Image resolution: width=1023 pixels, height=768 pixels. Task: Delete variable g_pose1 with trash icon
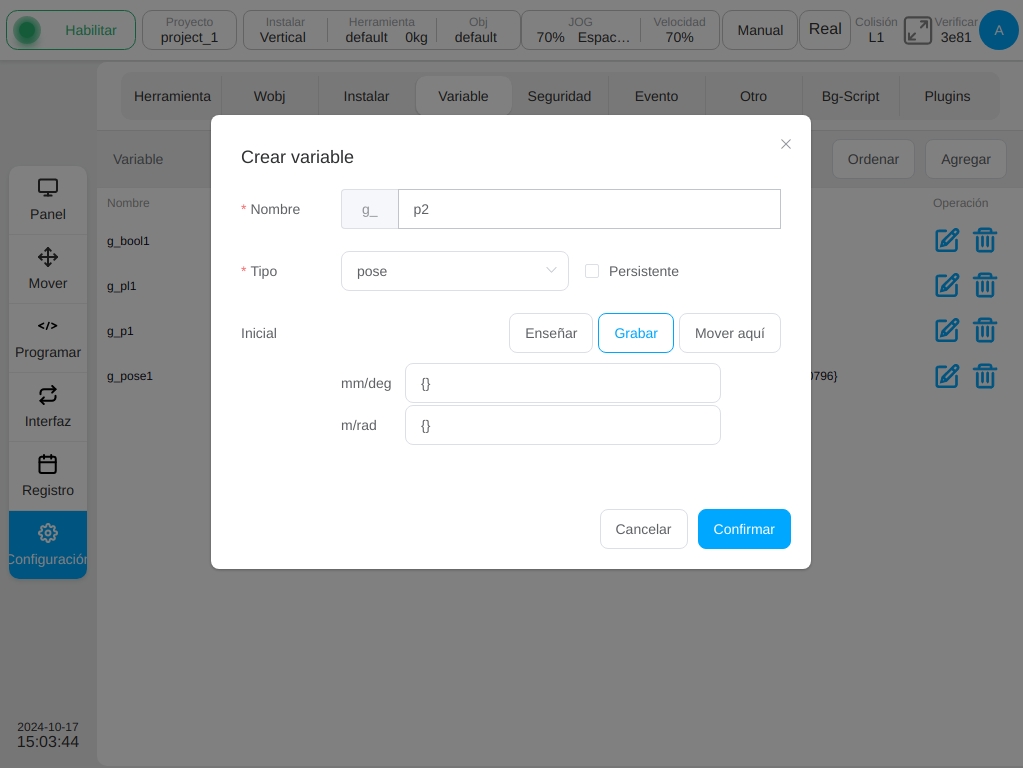click(985, 376)
